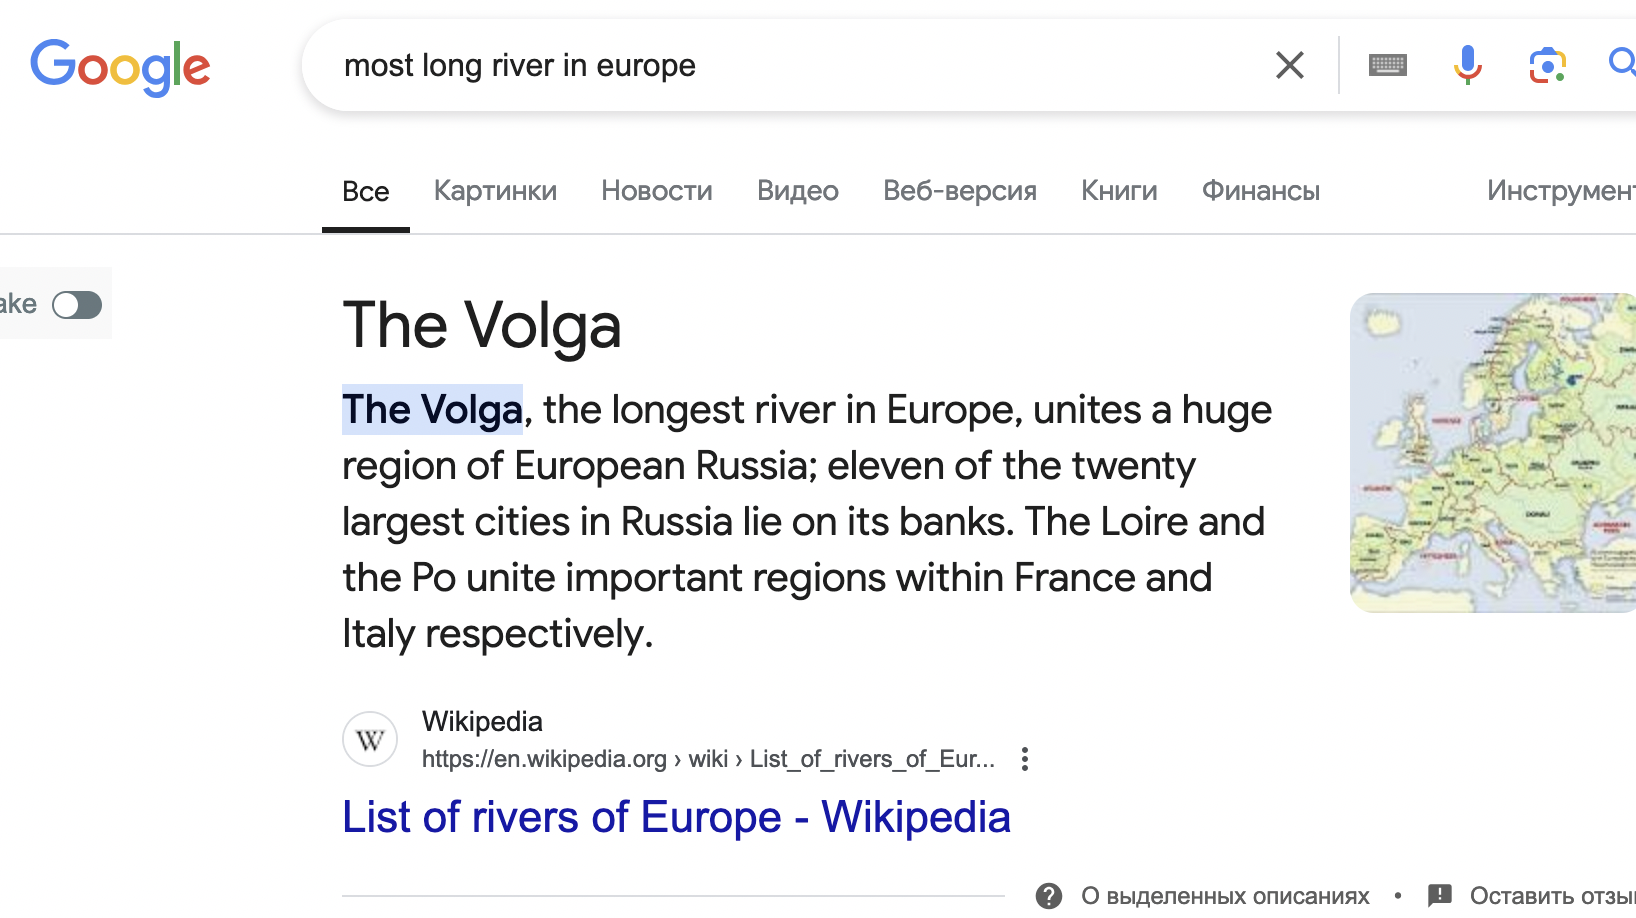
Task: Click "О выделенных описаниях" link
Action: (1225, 896)
